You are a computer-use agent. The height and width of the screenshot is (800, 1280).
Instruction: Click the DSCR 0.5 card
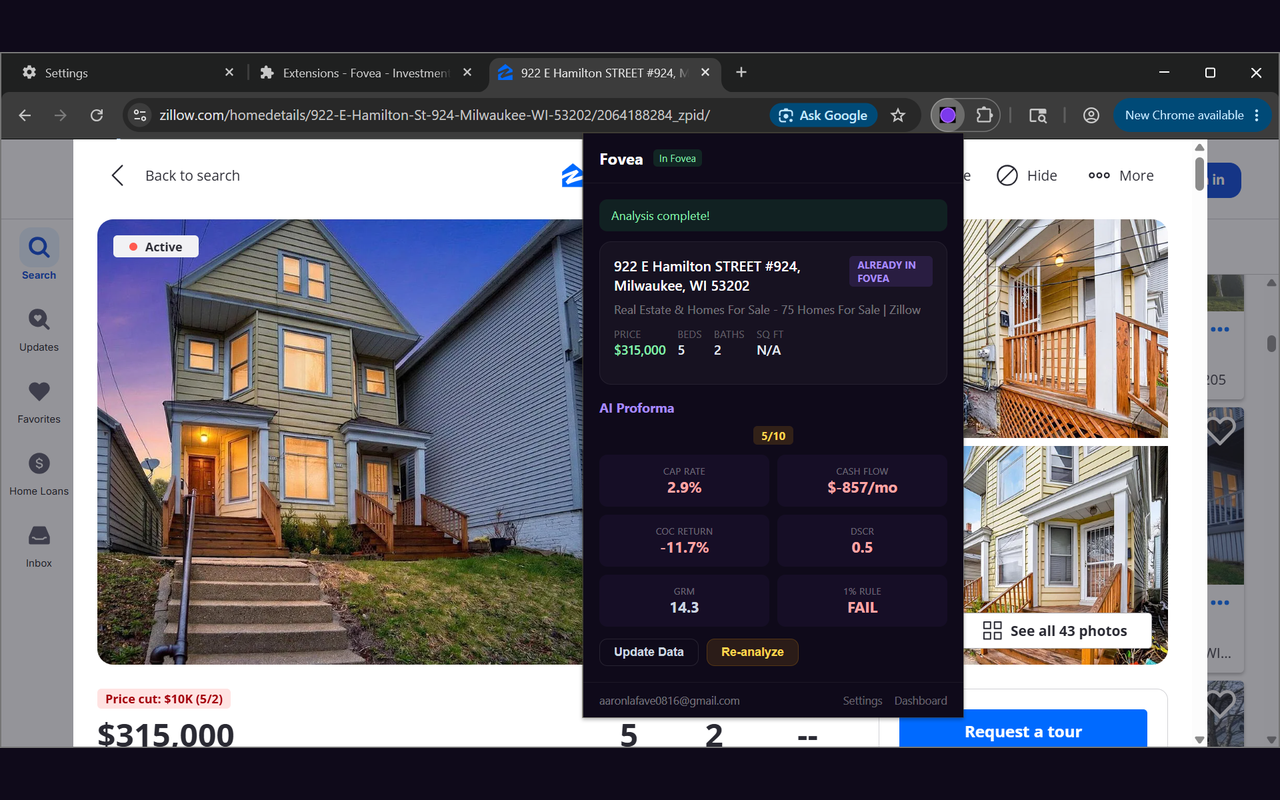pyautogui.click(x=862, y=541)
